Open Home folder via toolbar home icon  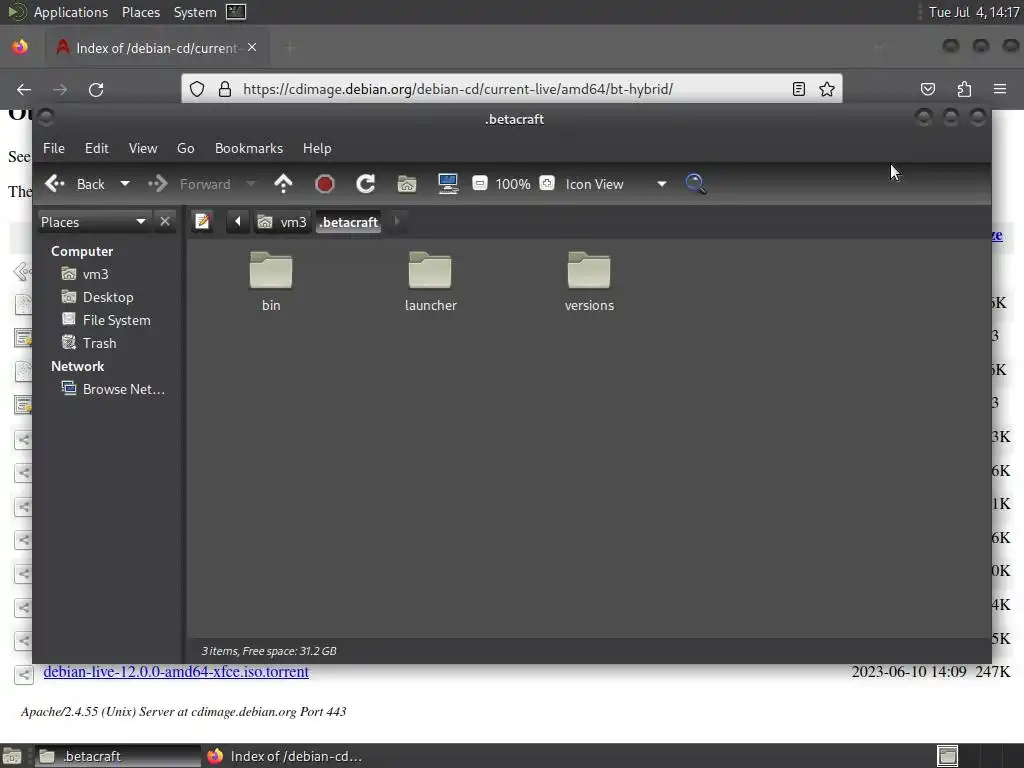pos(407,184)
